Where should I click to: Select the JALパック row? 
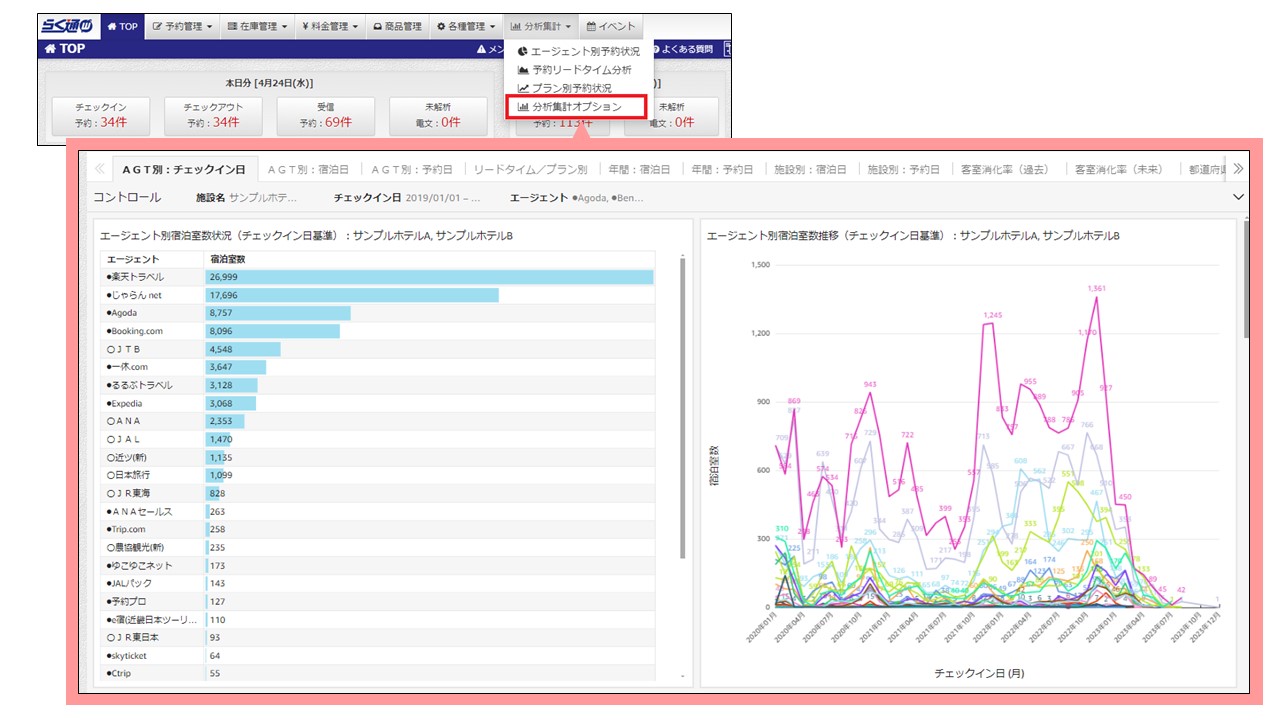378,583
